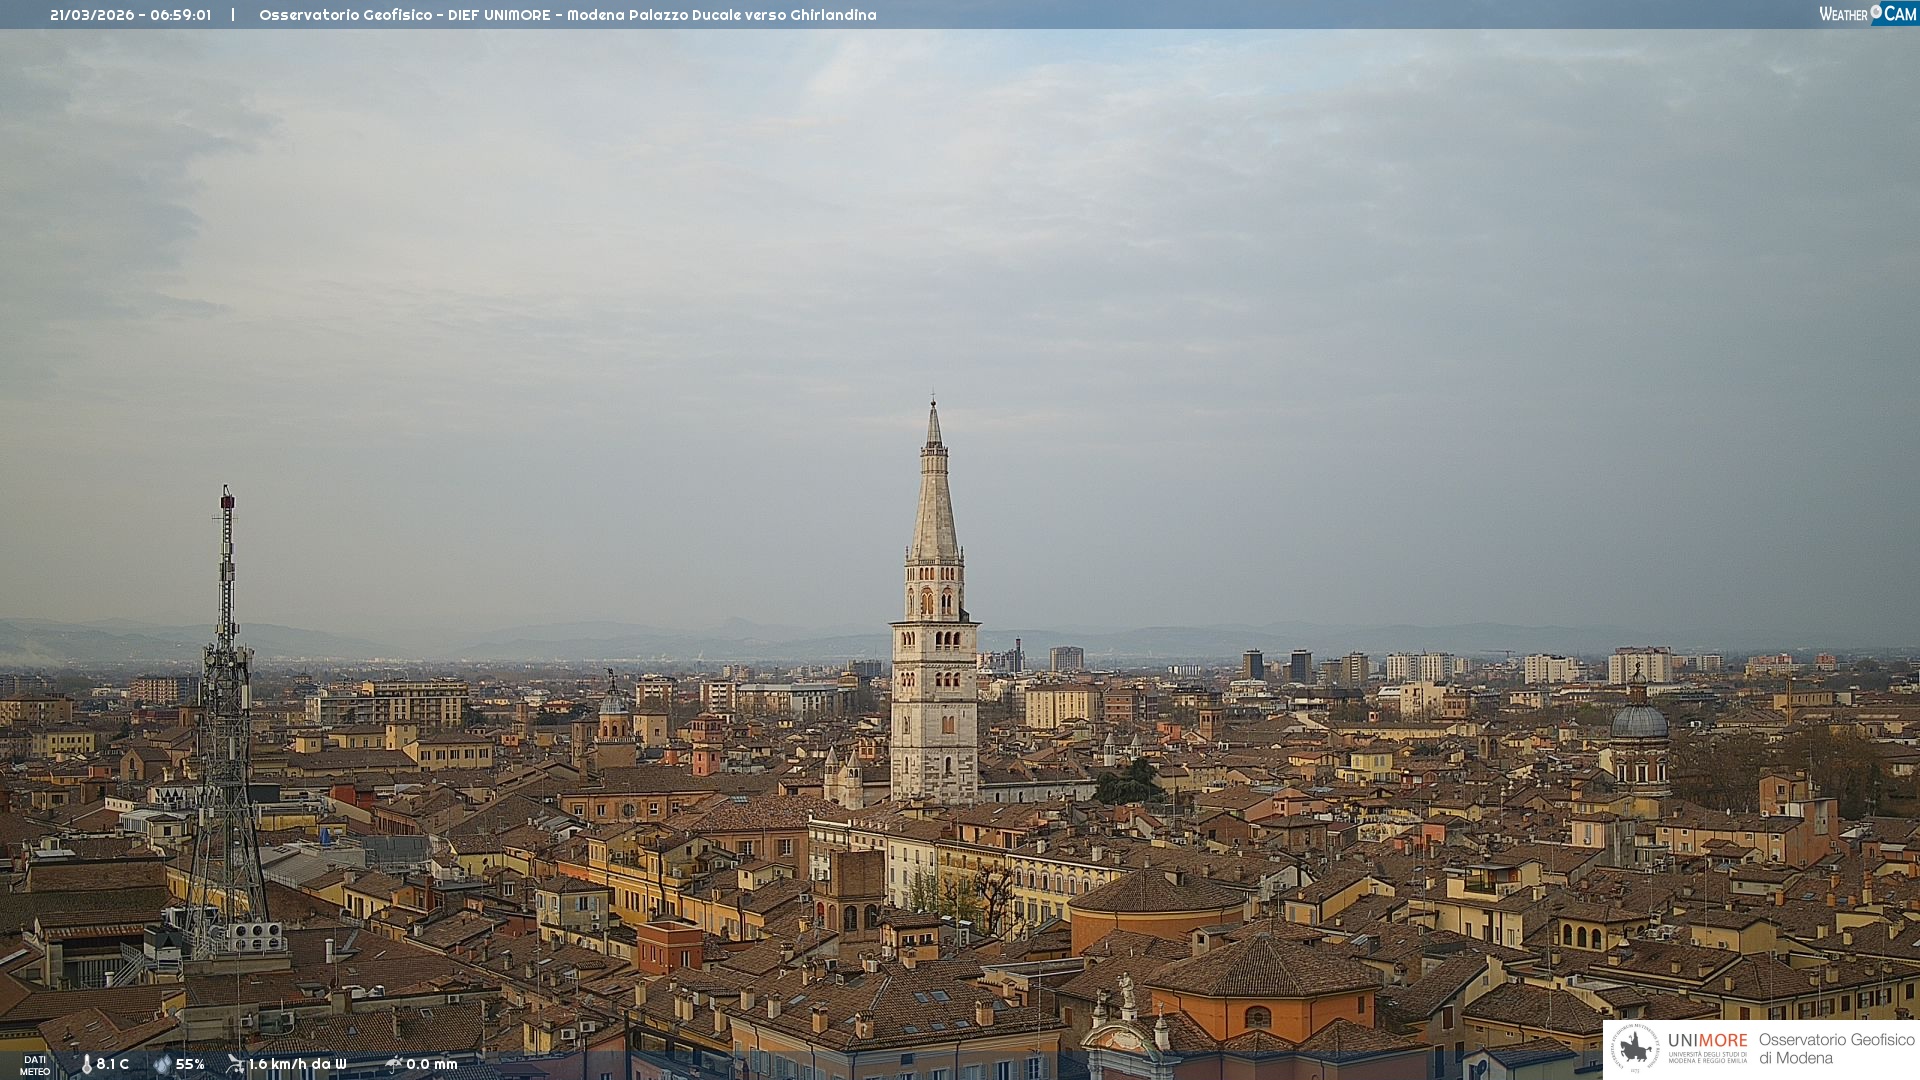The width and height of the screenshot is (1920, 1080).
Task: Click the Osservatorio Geofisico di Modena text
Action: pos(1836,1049)
